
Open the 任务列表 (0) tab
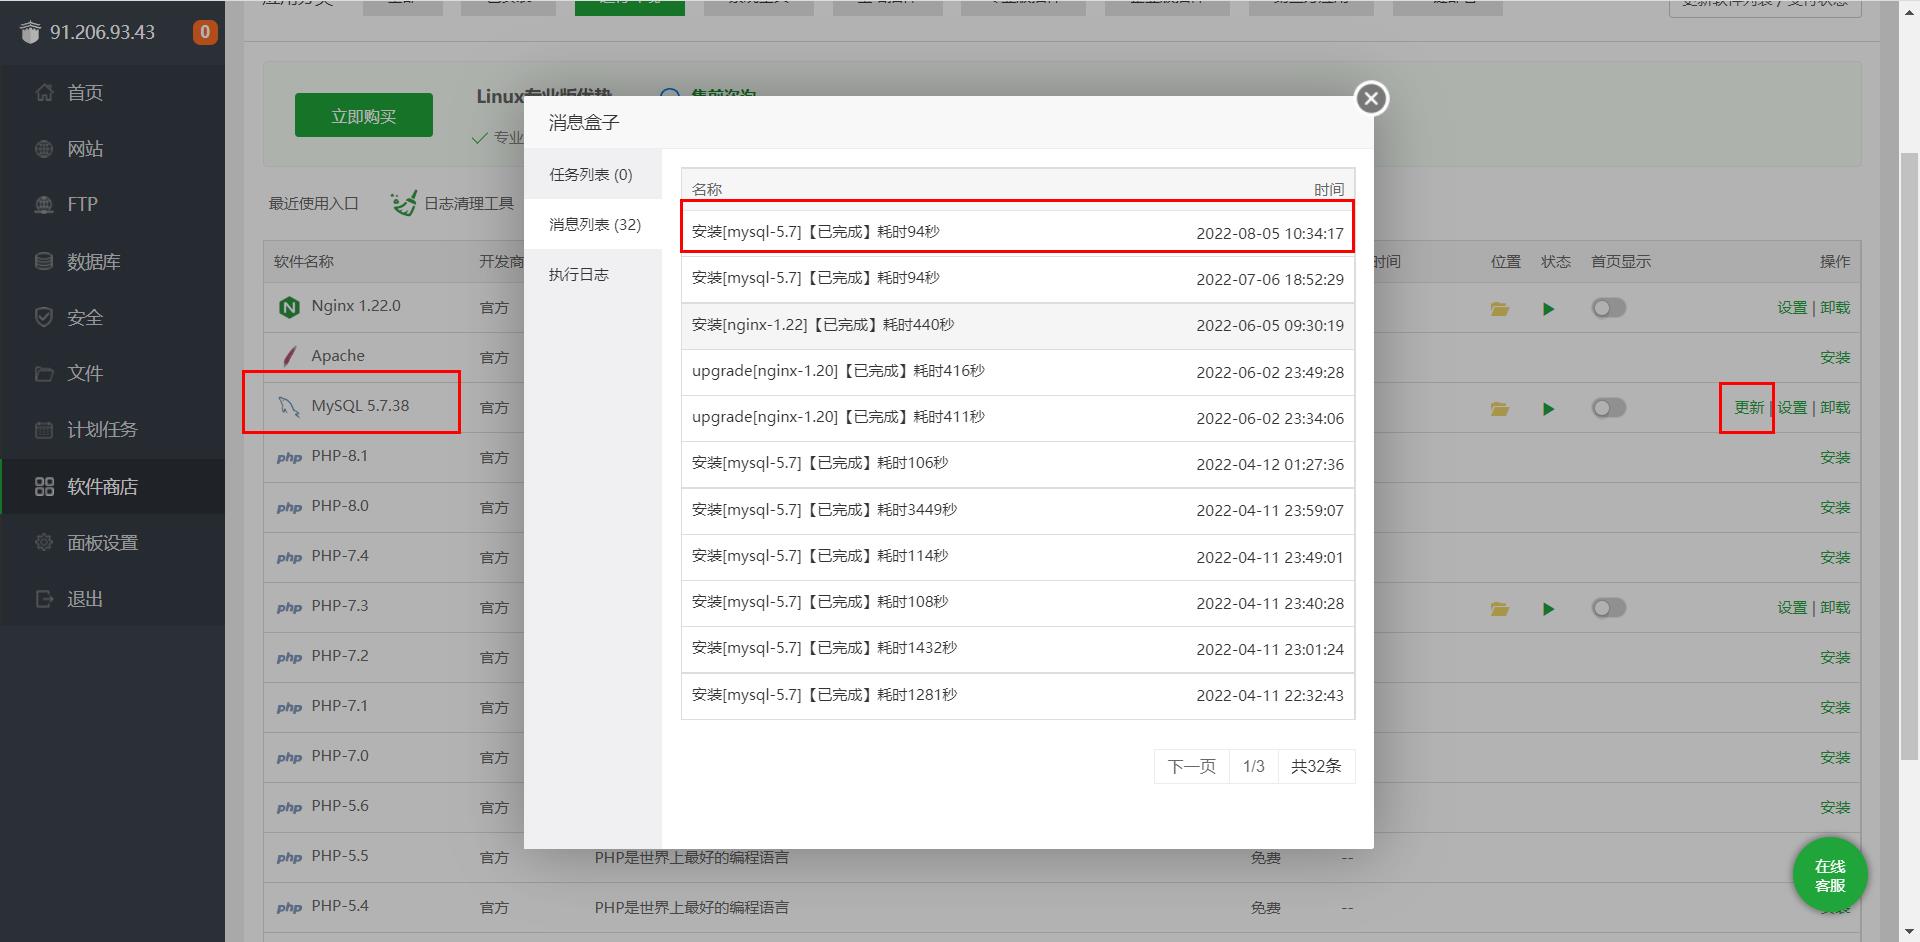591,174
